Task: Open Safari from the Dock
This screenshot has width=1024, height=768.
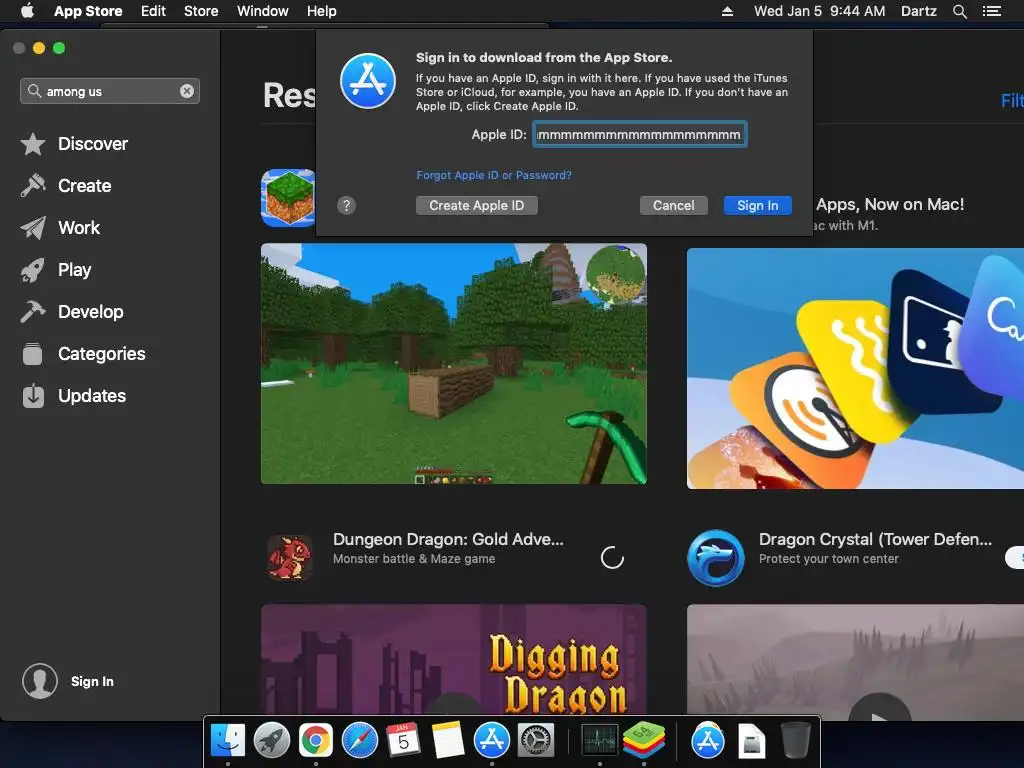Action: tap(360, 741)
